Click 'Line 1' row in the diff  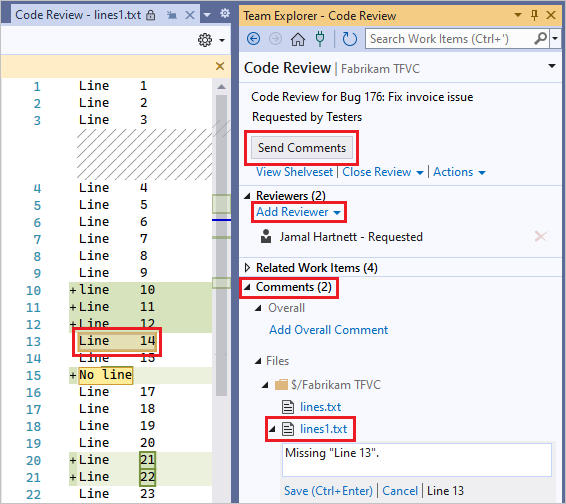113,86
